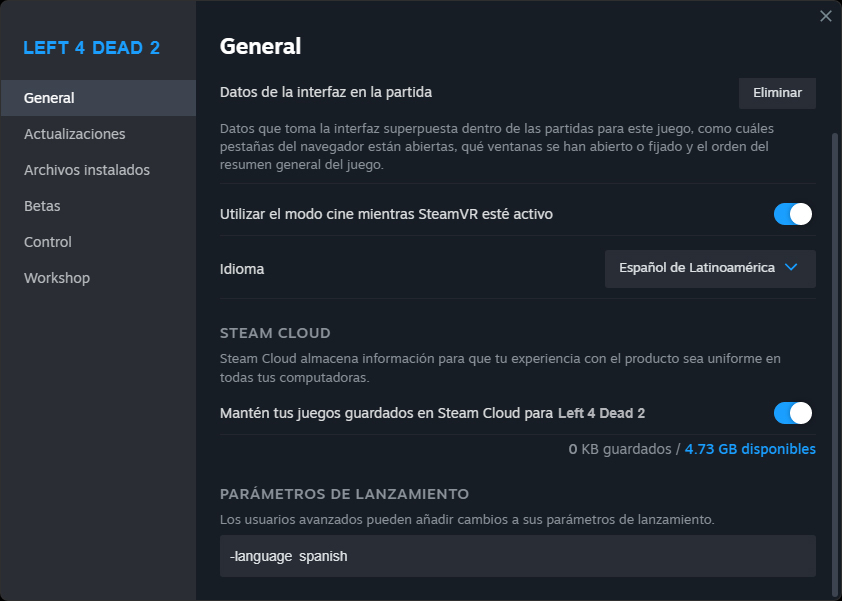The height and width of the screenshot is (601, 842).
Task: Open the Archivos instalados section
Action: (87, 170)
